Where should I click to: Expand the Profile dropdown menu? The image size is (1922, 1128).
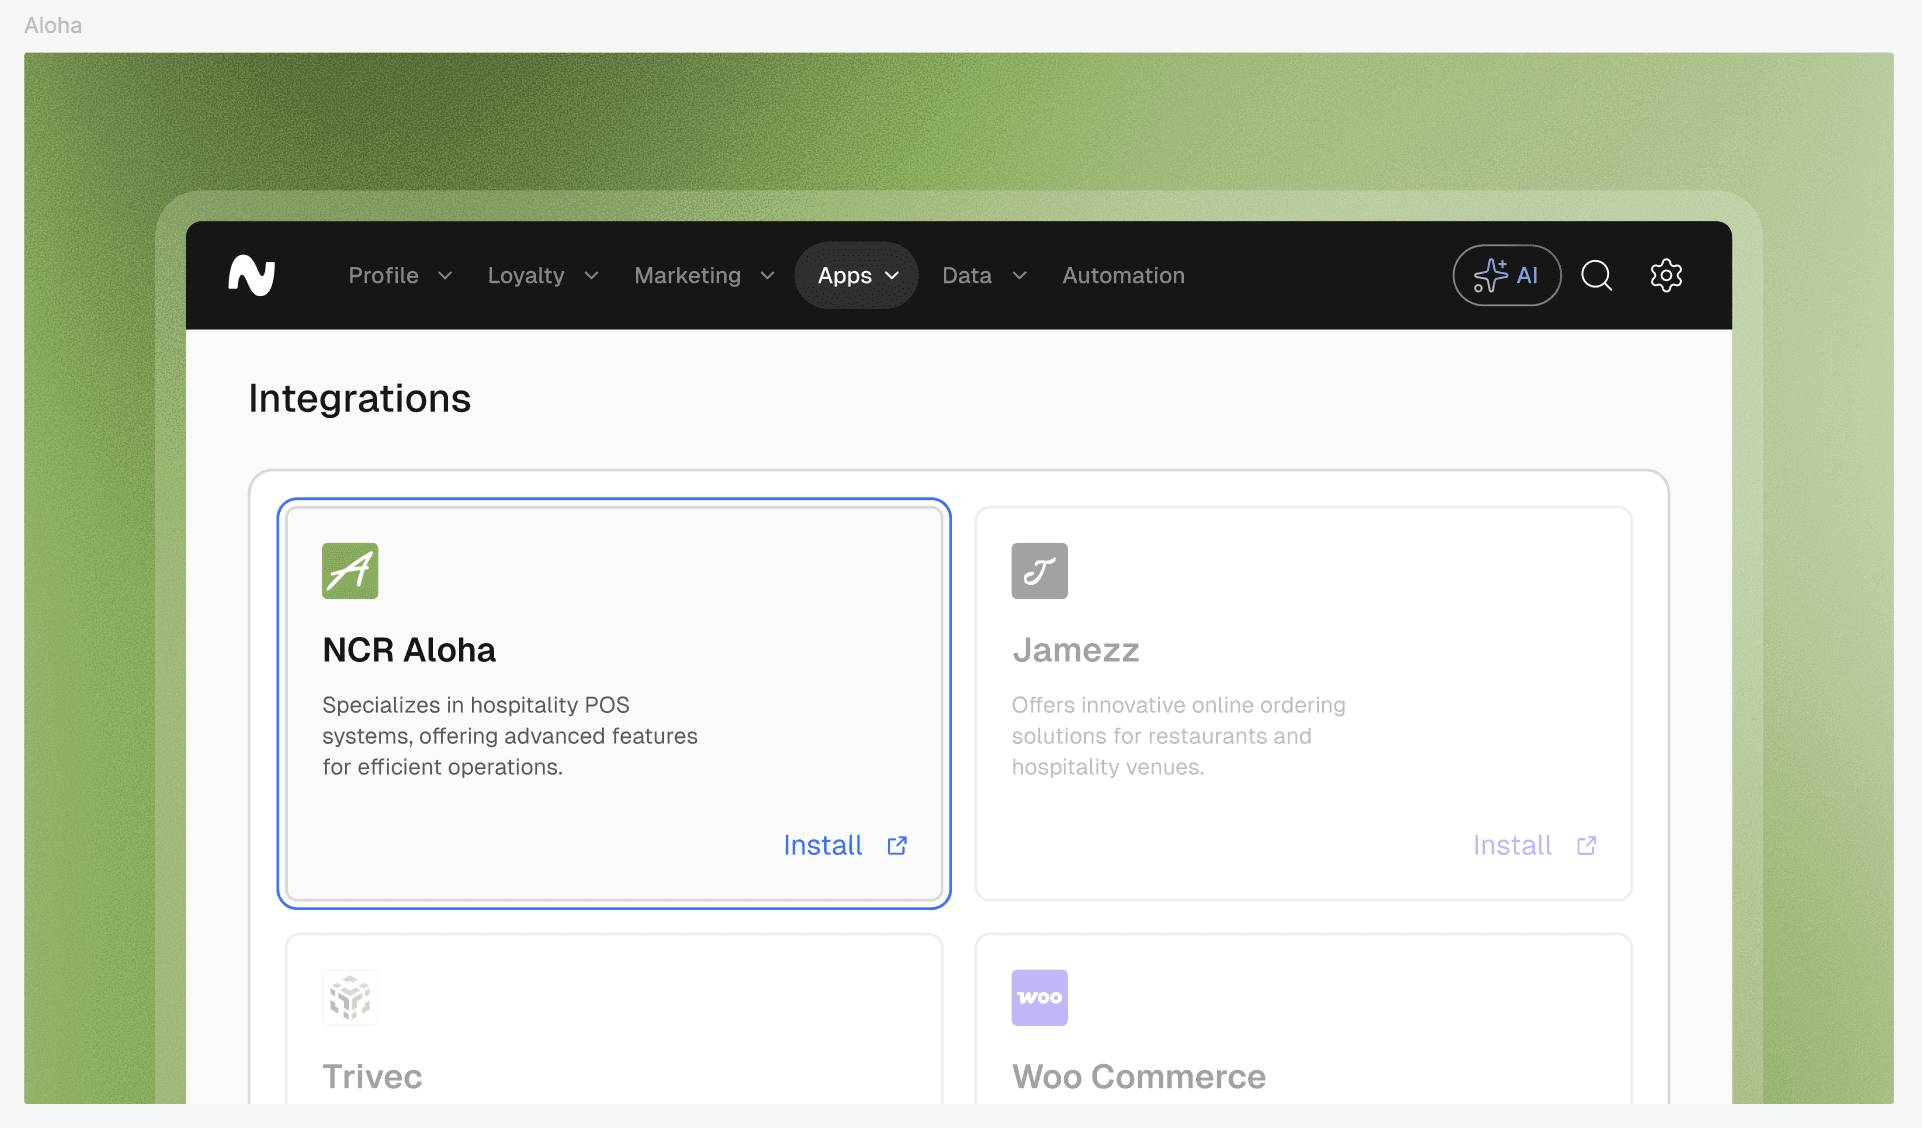400,275
